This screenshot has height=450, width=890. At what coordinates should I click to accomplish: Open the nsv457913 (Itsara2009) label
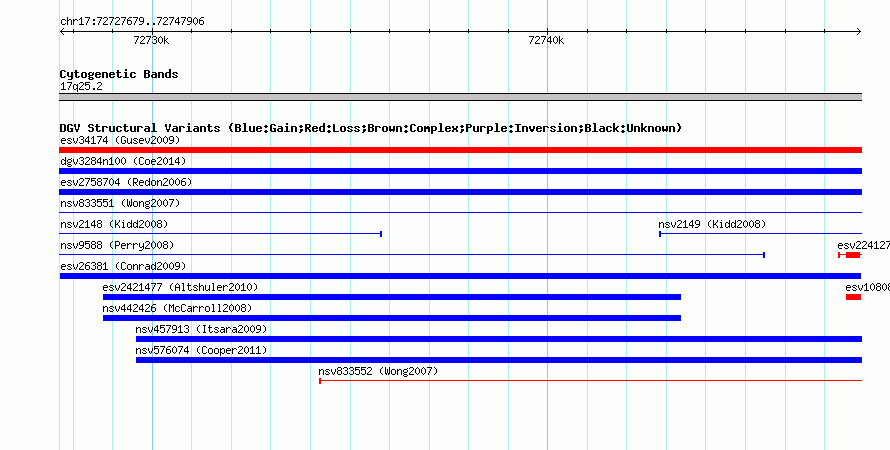[201, 329]
